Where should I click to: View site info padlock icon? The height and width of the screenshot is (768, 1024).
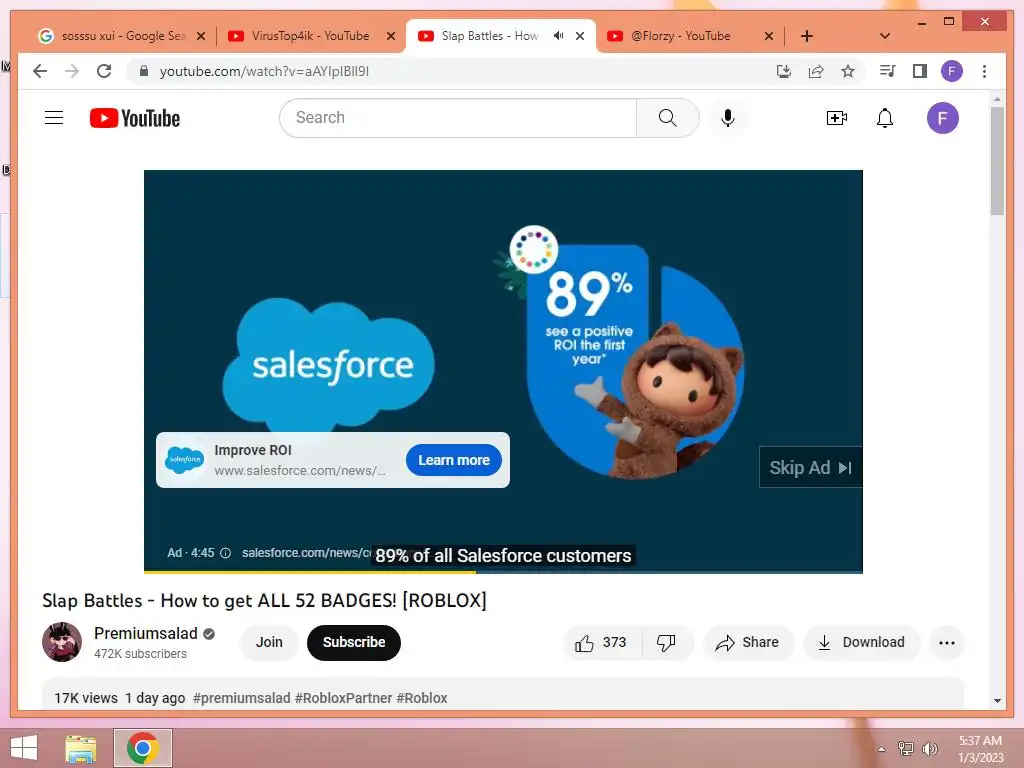pyautogui.click(x=144, y=71)
